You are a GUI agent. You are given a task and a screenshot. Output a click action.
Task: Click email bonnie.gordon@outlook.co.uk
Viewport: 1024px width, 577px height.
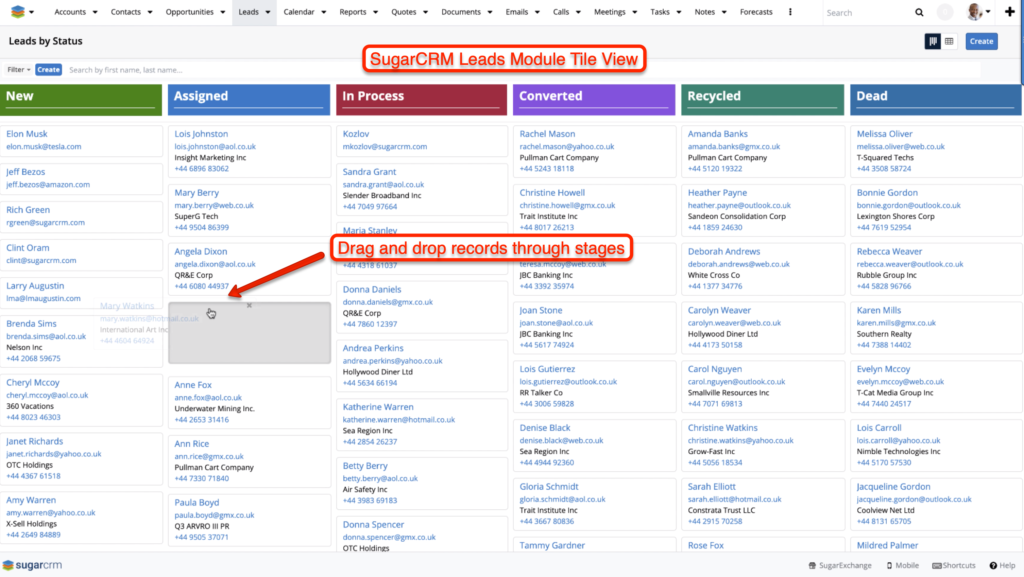point(908,206)
